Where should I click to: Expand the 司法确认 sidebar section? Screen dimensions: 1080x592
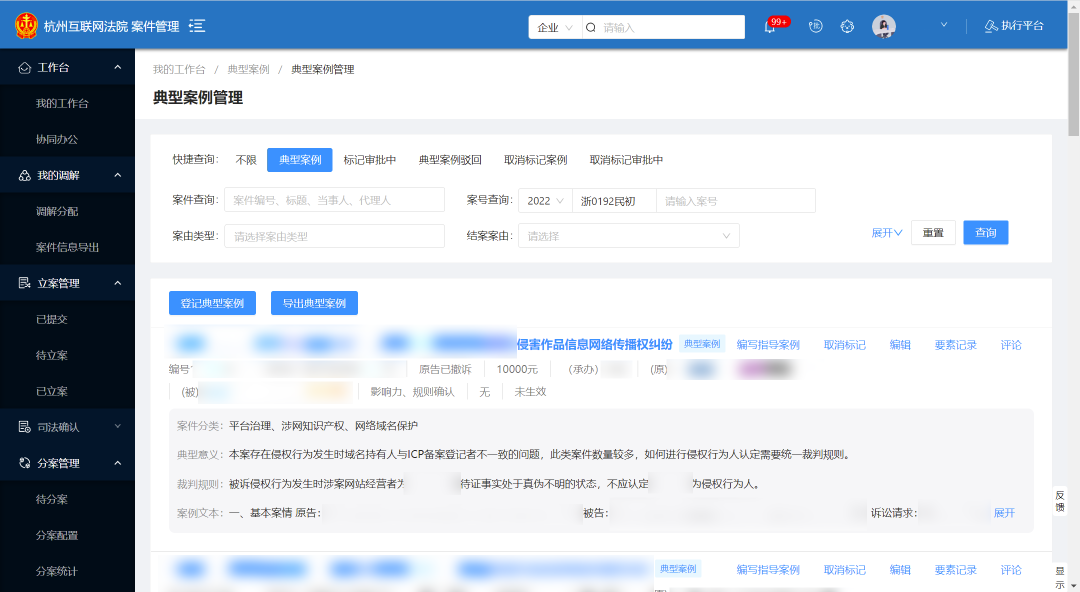68,427
